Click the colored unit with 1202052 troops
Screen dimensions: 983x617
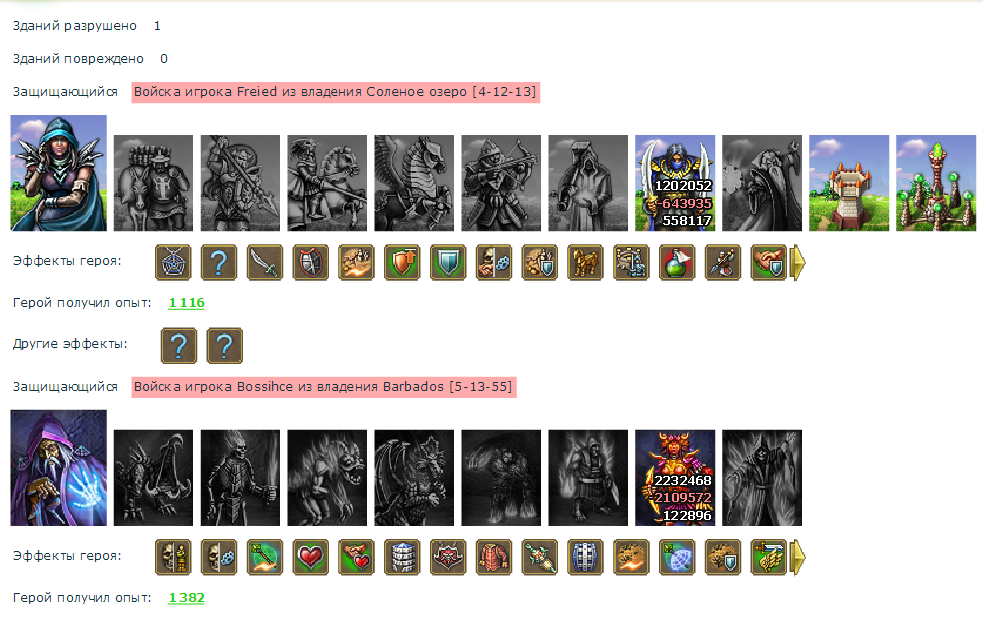[x=675, y=183]
